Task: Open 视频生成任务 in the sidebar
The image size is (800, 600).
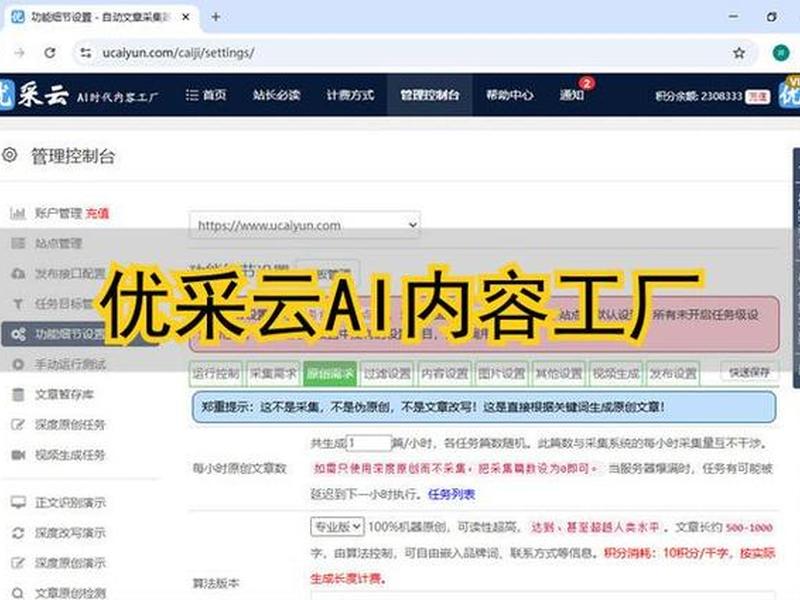Action: pyautogui.click(x=70, y=455)
